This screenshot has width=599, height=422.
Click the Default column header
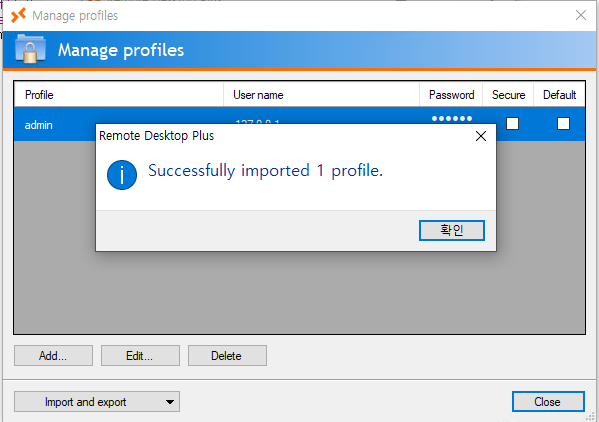tap(559, 95)
